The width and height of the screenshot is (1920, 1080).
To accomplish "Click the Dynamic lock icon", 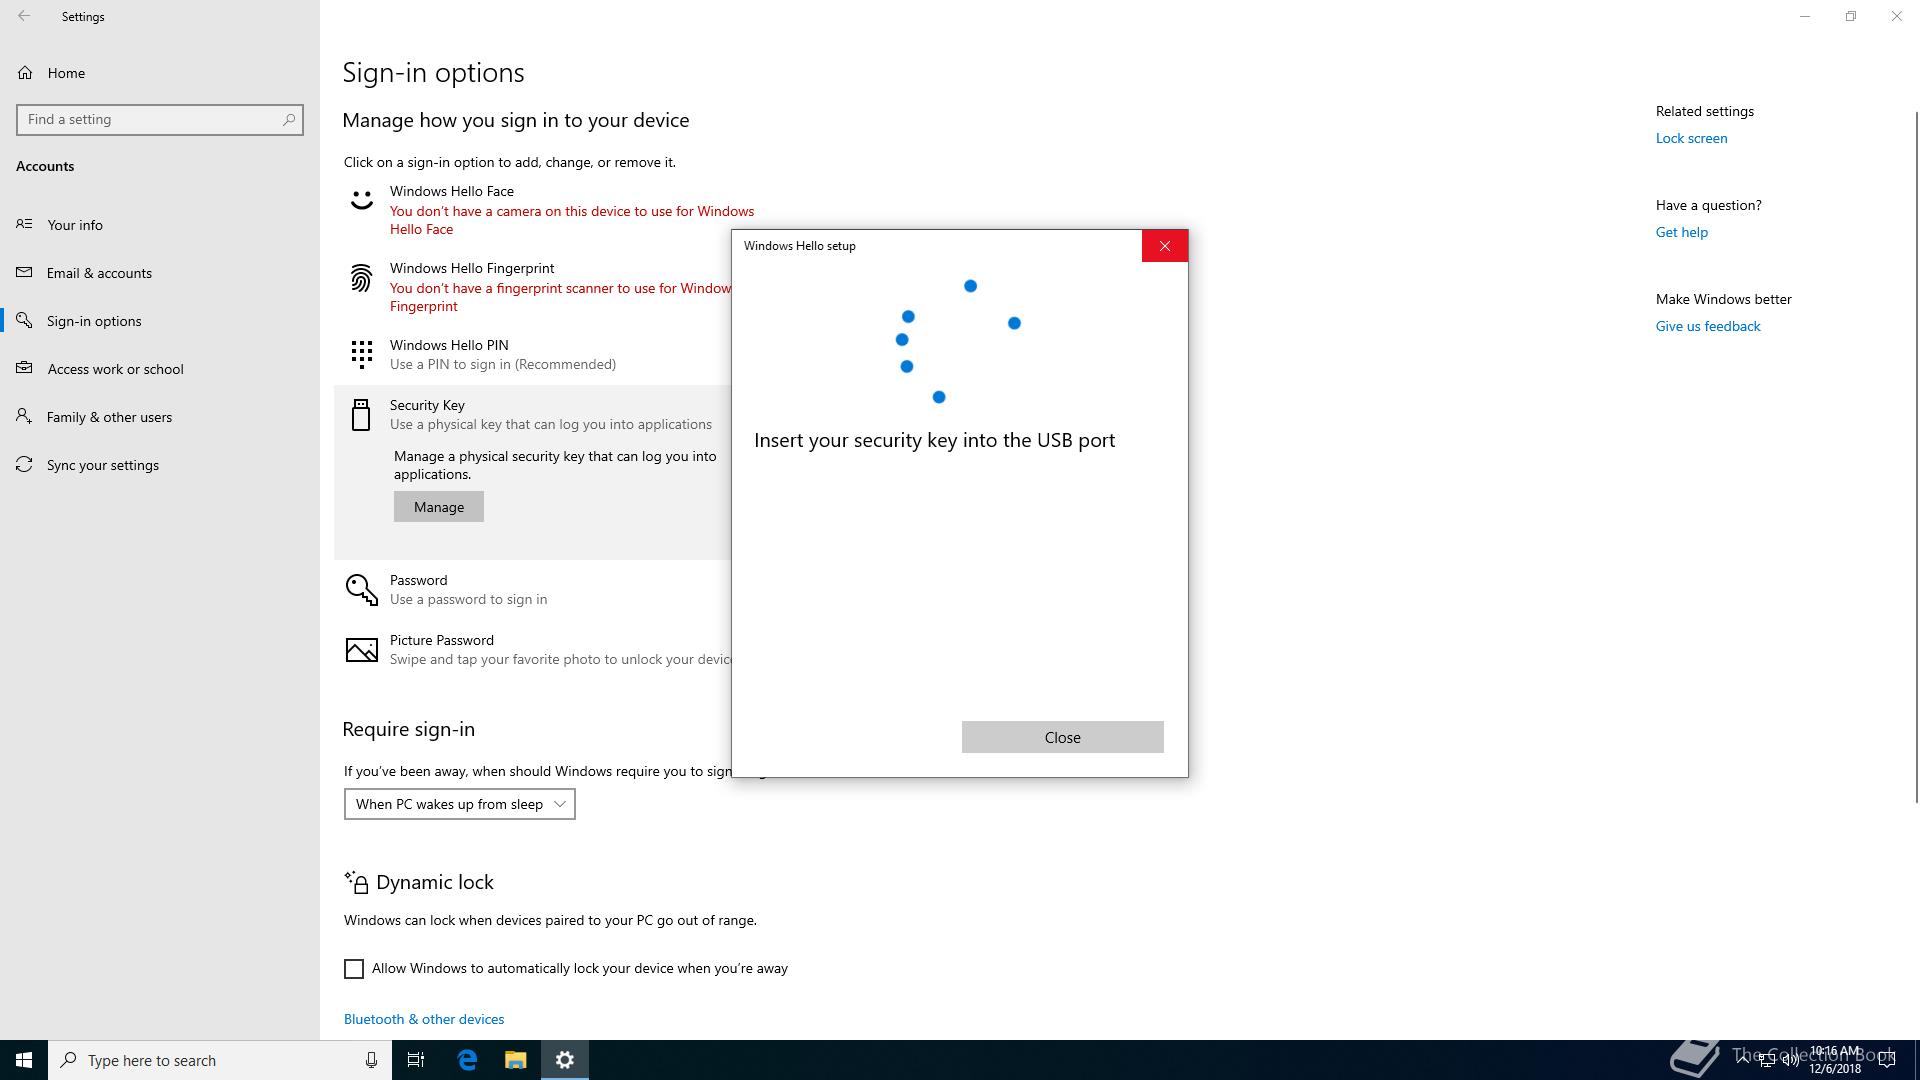I will point(356,882).
